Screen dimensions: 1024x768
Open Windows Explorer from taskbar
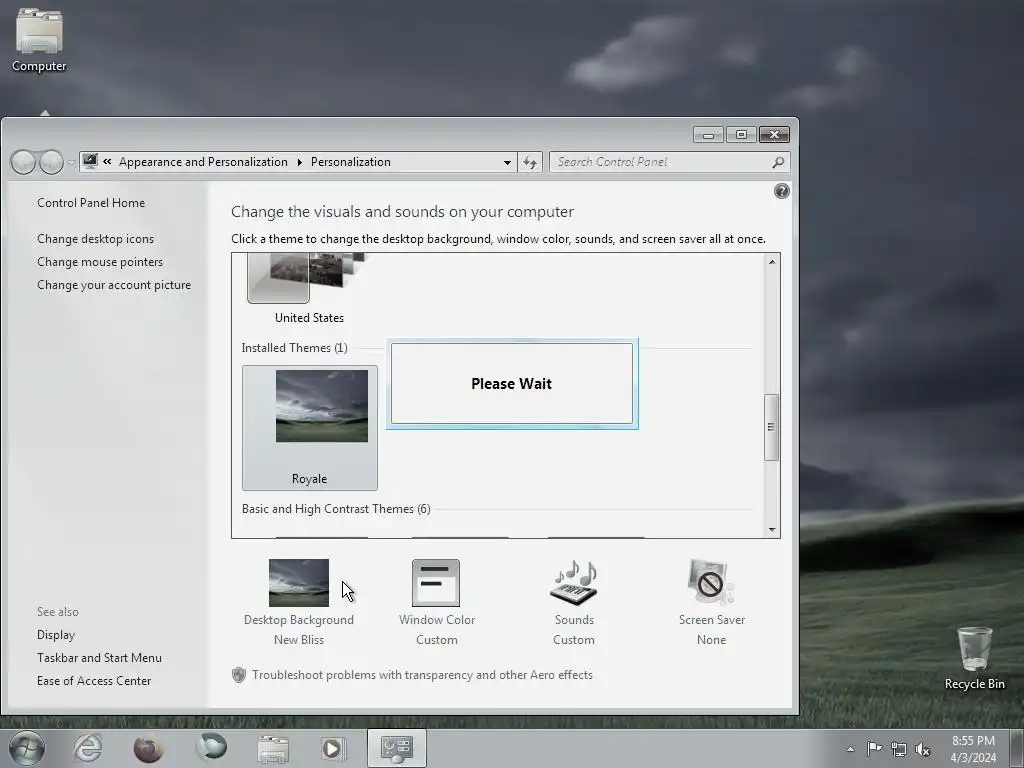tap(273, 748)
